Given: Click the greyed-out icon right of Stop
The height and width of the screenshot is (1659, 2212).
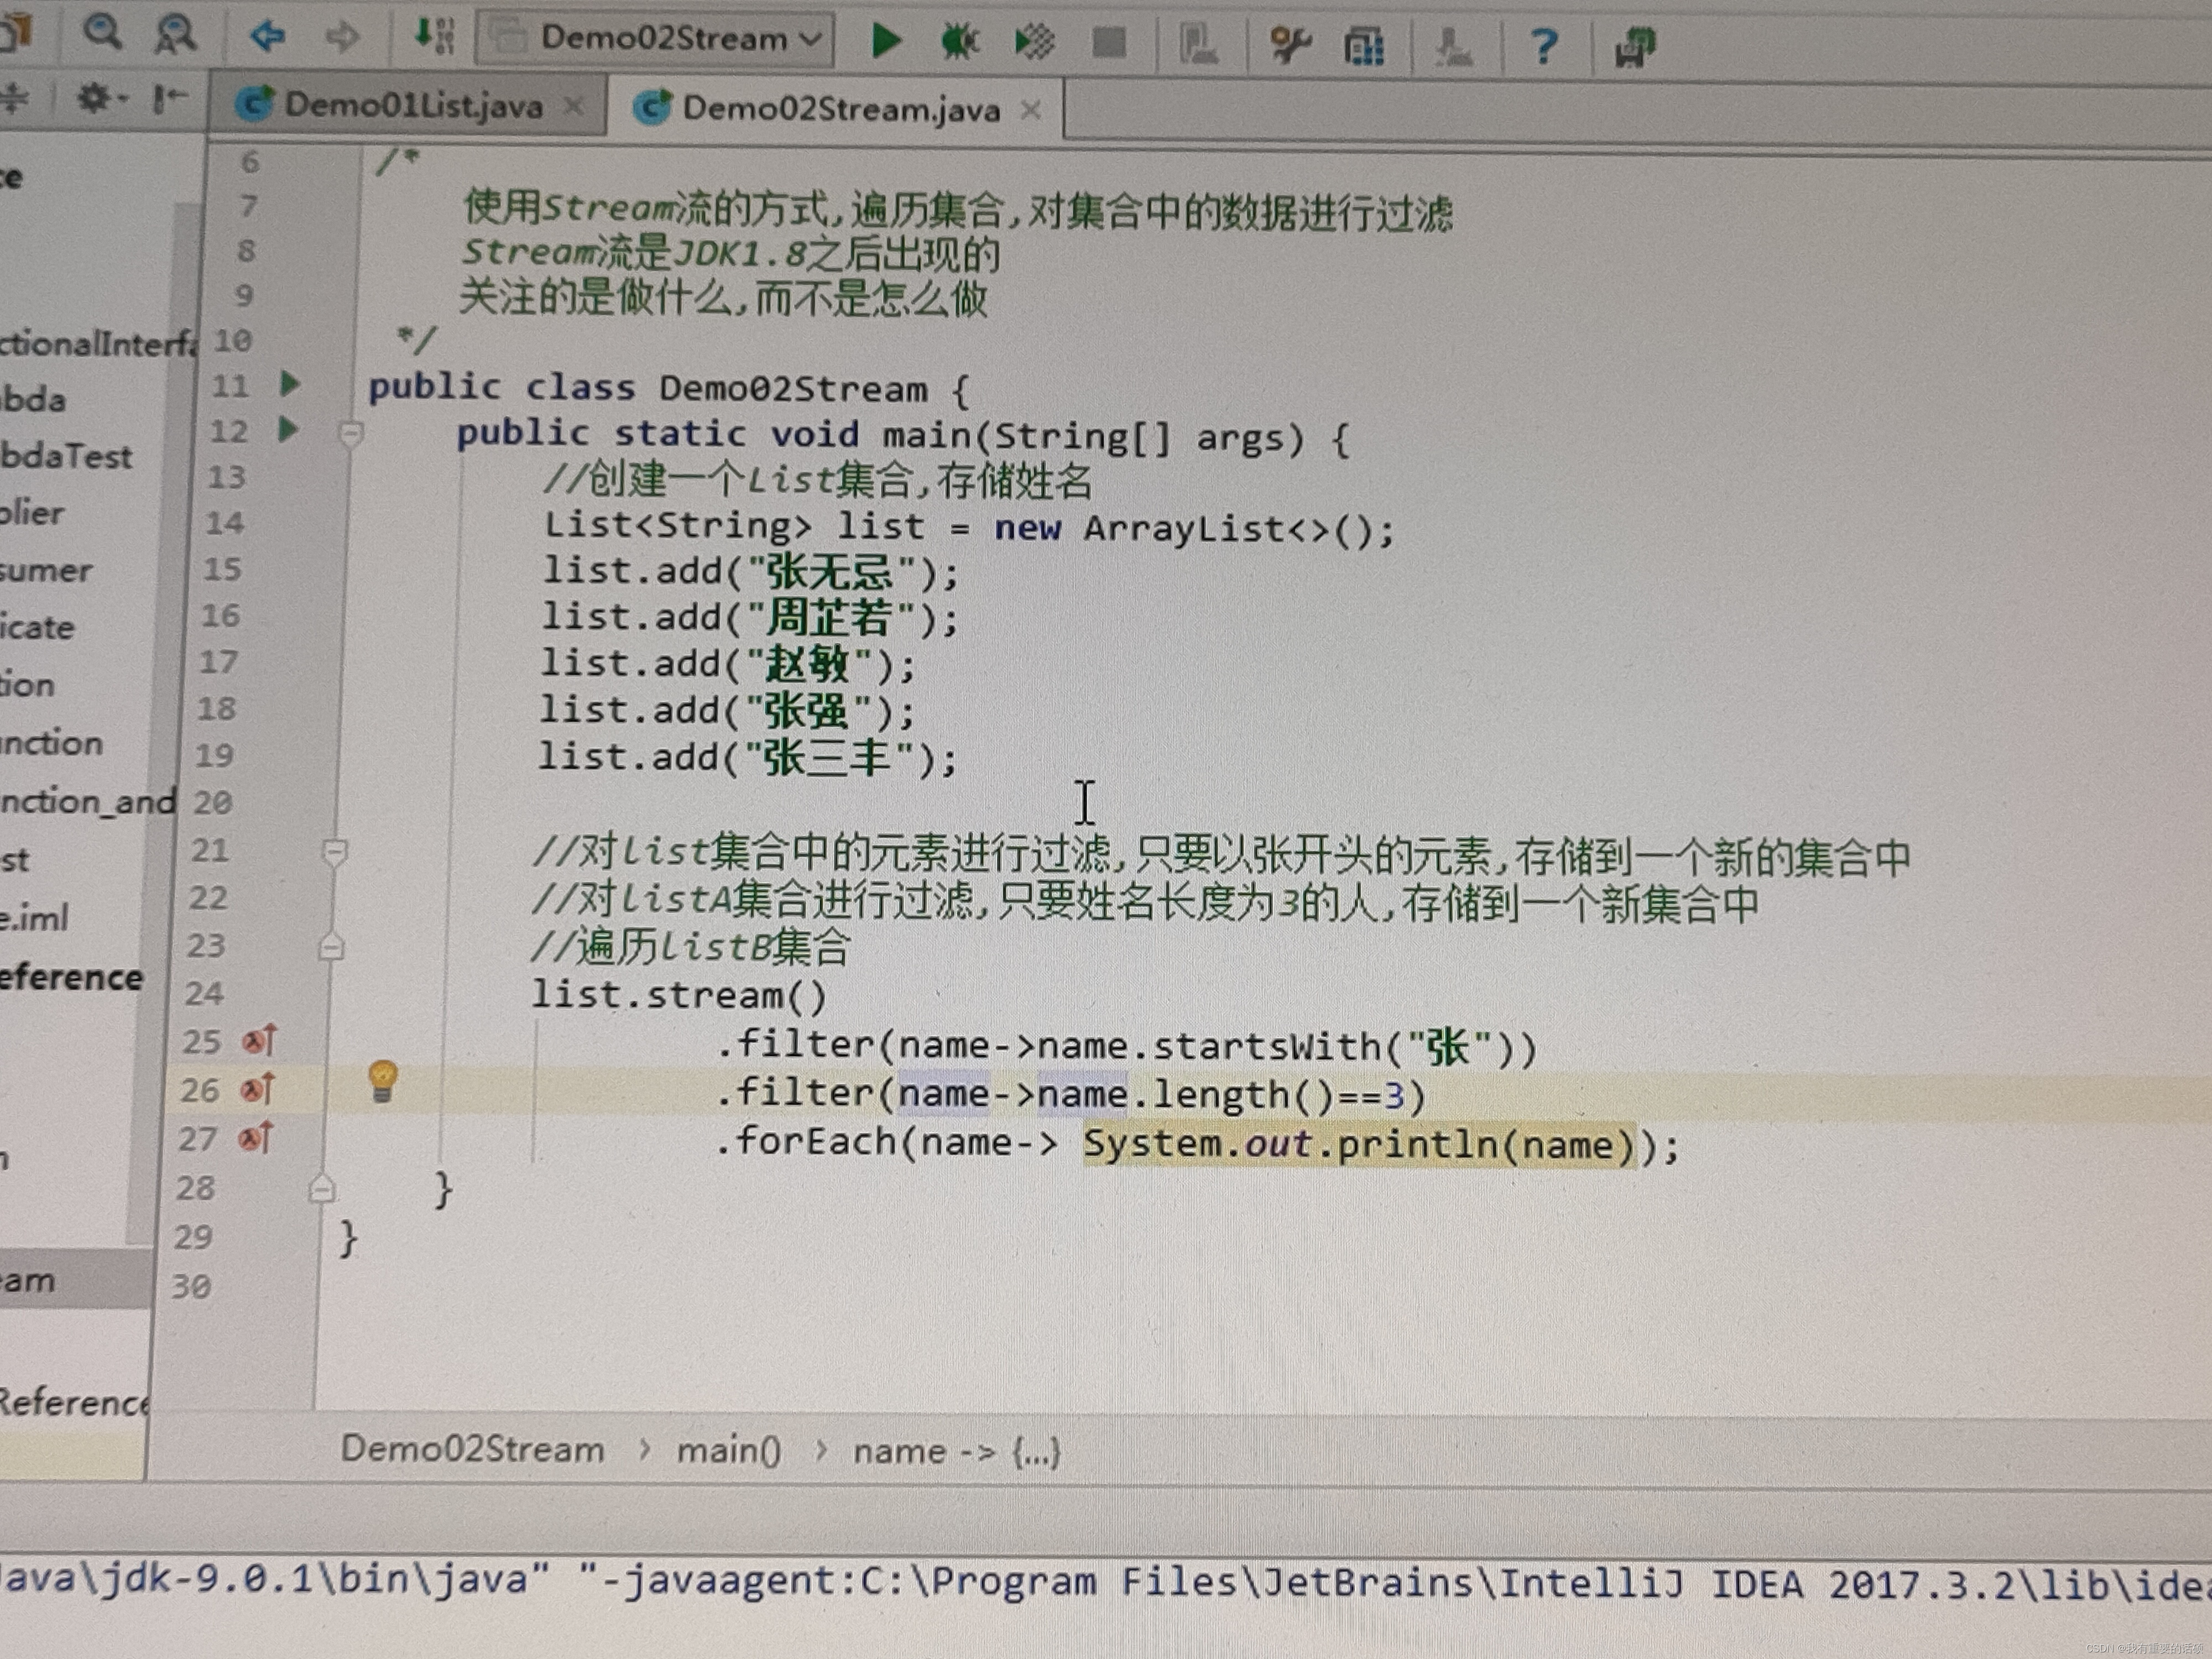Looking at the screenshot, I should coord(1197,45).
